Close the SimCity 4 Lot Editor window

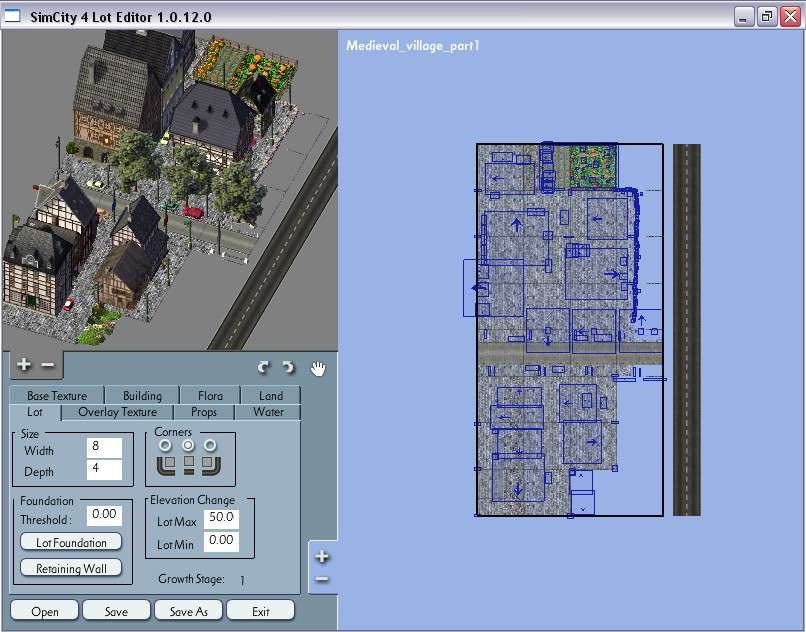click(x=790, y=17)
